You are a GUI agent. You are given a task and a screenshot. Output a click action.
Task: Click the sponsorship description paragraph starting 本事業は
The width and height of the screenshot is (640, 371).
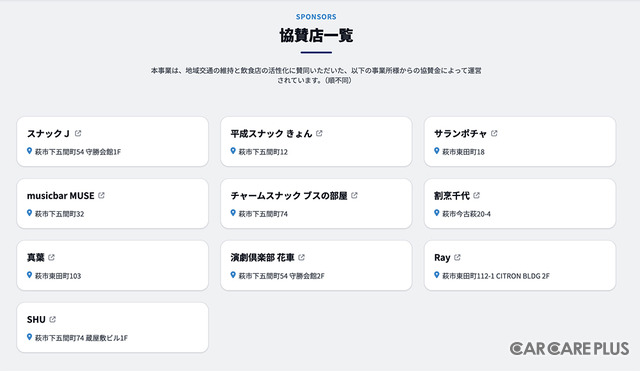pos(316,76)
